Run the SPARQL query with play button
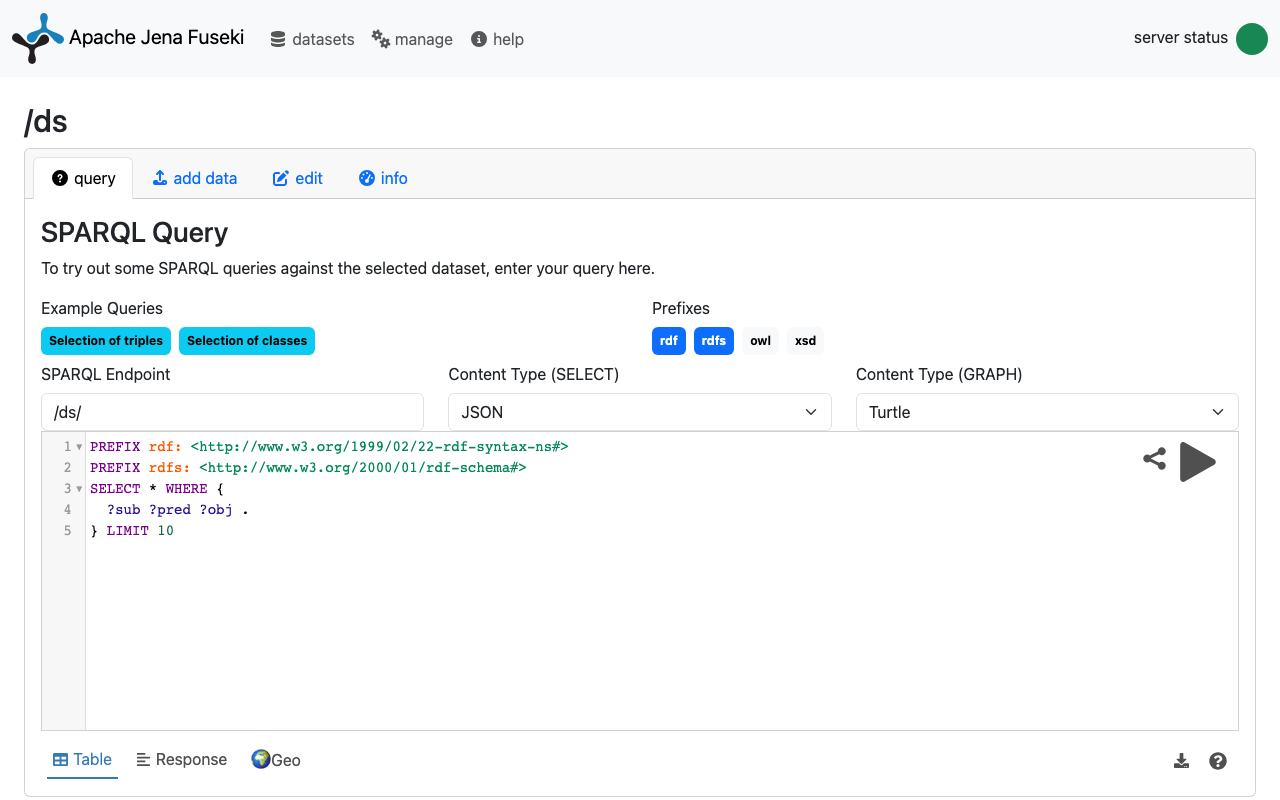Image resolution: width=1280 pixels, height=800 pixels. tap(1198, 462)
